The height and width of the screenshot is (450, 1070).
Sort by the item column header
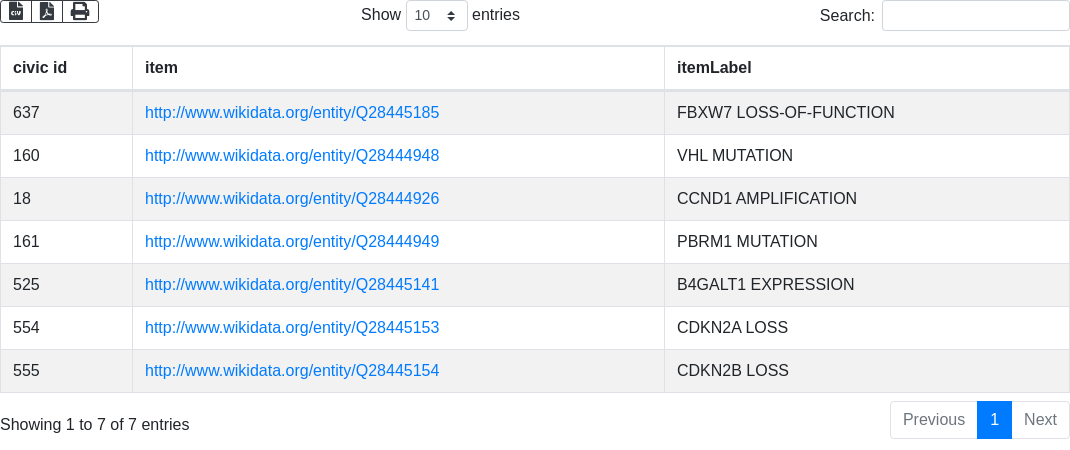pos(161,68)
